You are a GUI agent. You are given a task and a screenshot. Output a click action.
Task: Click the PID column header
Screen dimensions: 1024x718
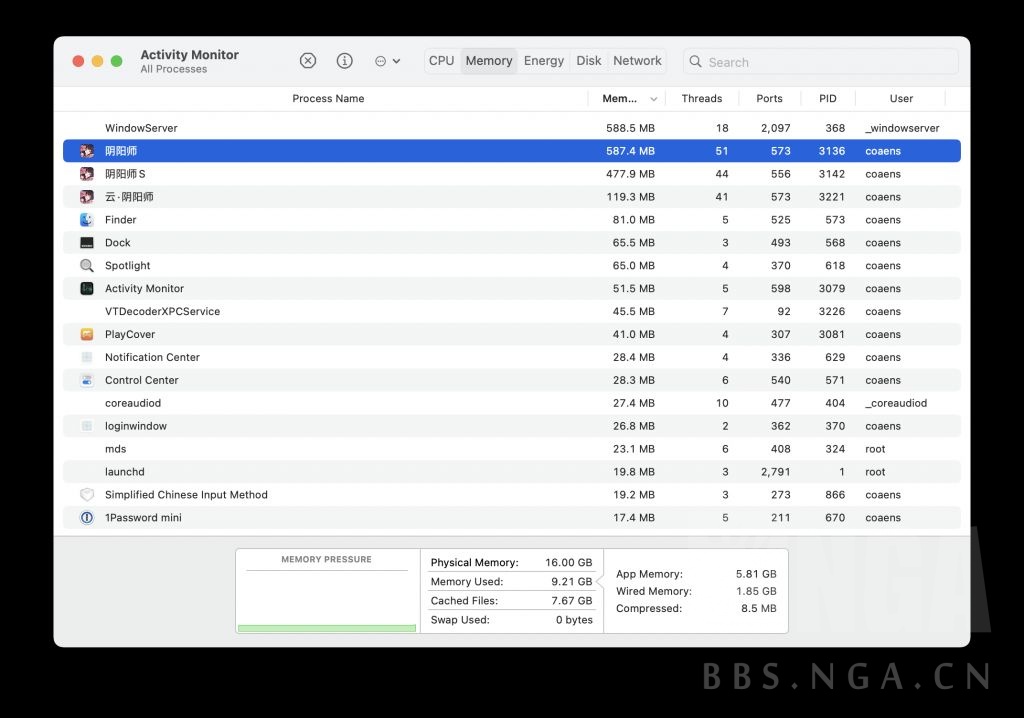(827, 99)
